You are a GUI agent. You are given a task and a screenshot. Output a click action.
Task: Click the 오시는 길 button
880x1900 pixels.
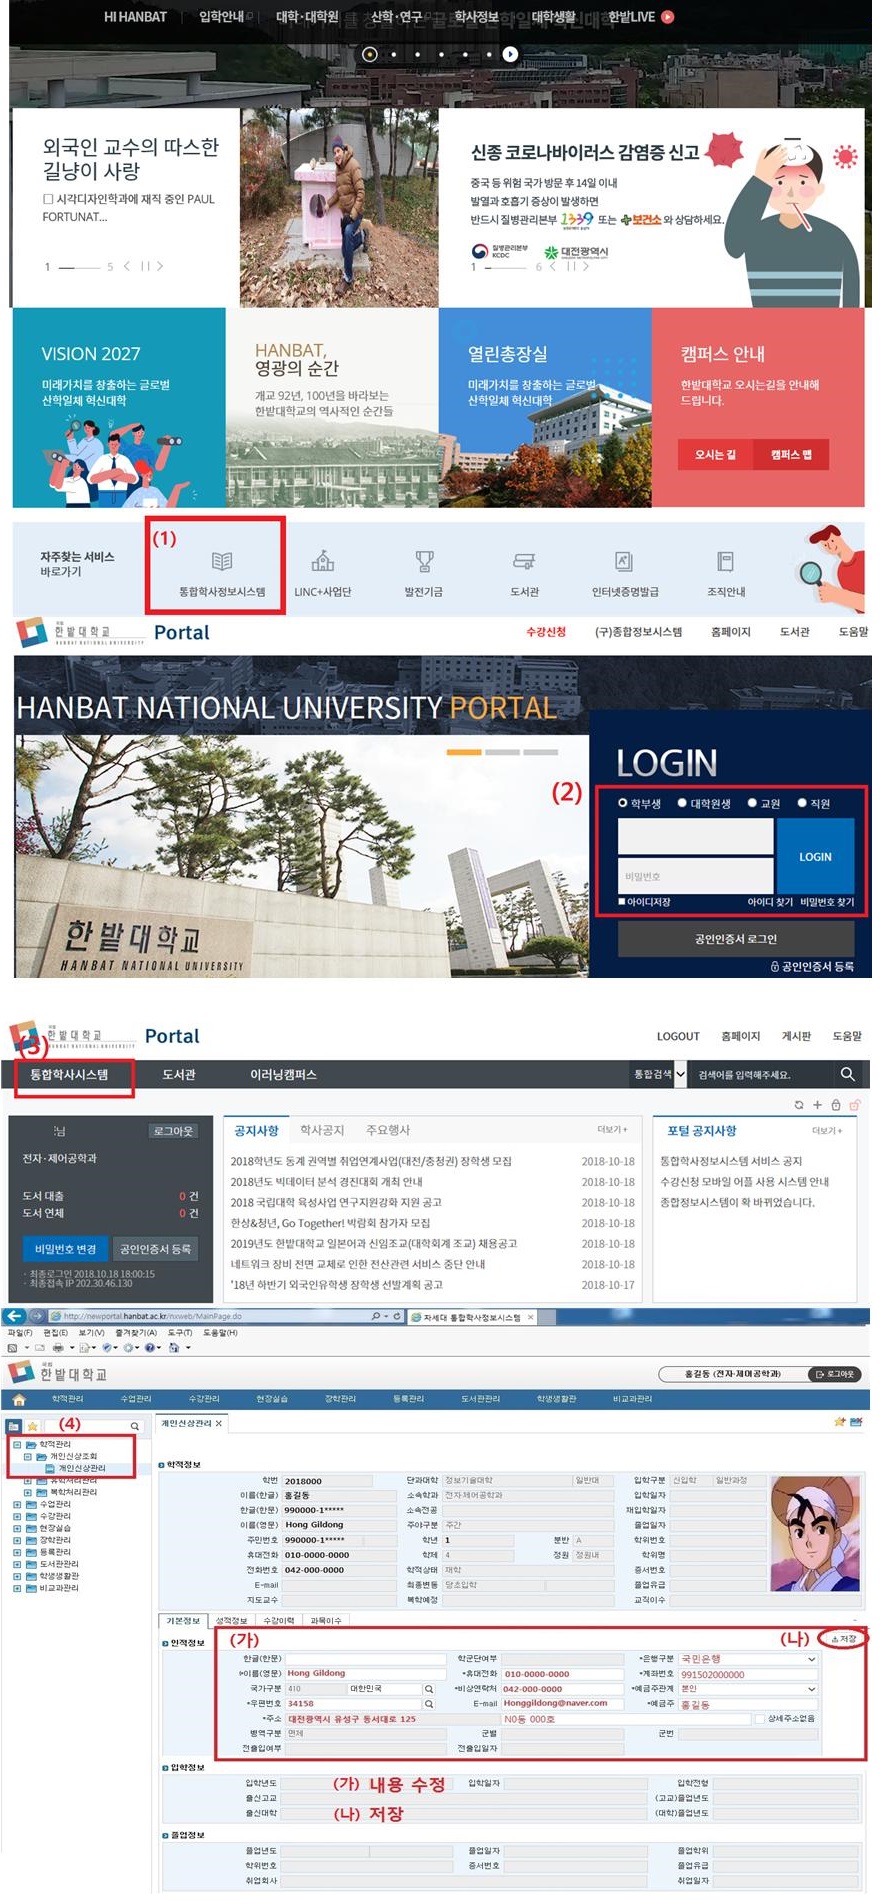point(716,454)
